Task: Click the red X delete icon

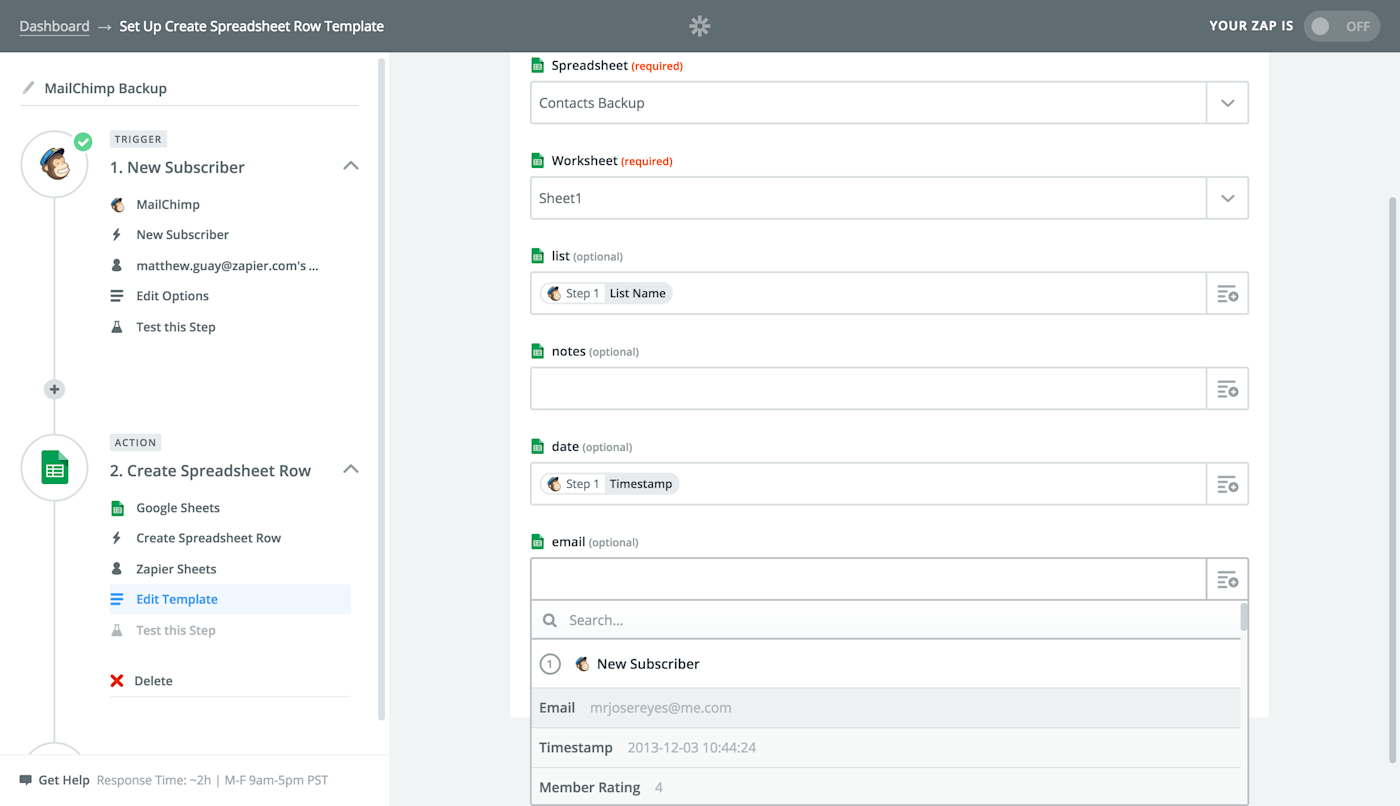Action: (117, 681)
